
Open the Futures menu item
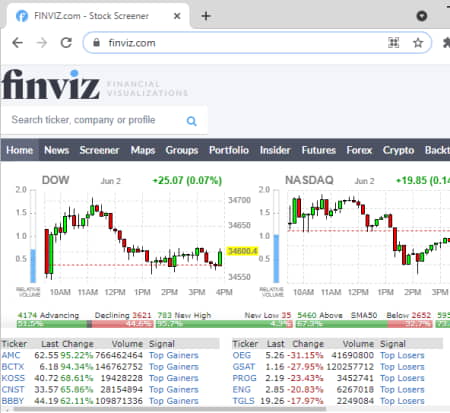click(x=319, y=150)
